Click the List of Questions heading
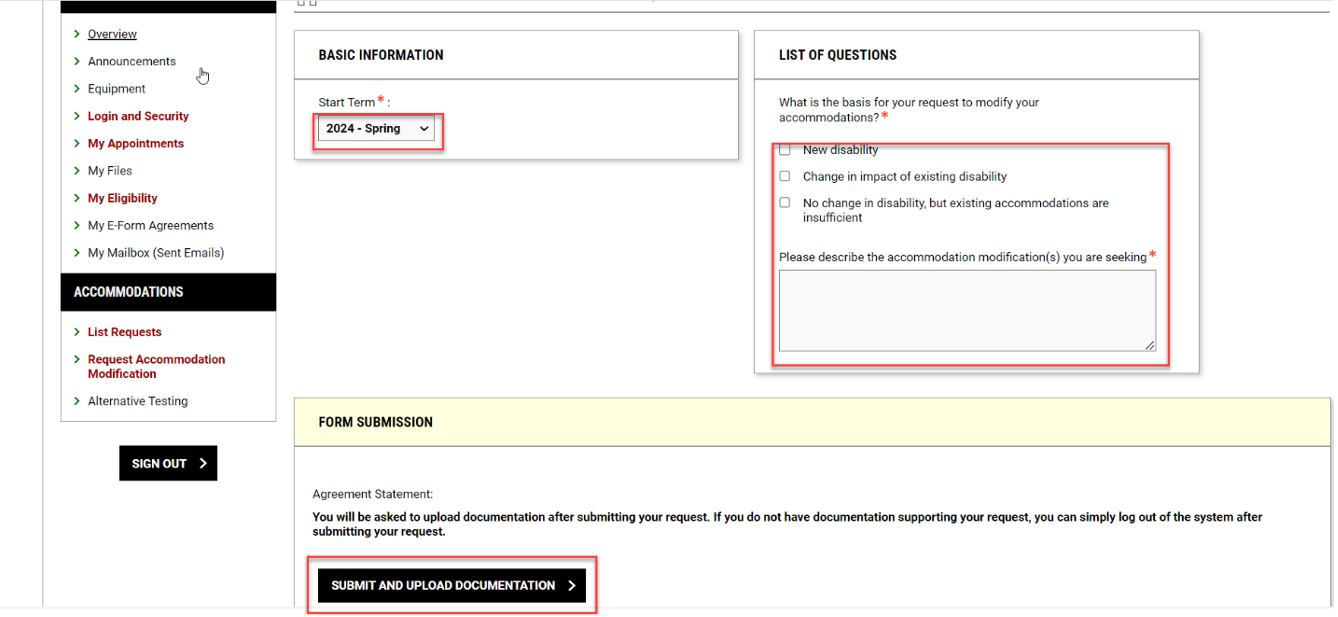Screen dimensions: 1338x617 coord(838,55)
